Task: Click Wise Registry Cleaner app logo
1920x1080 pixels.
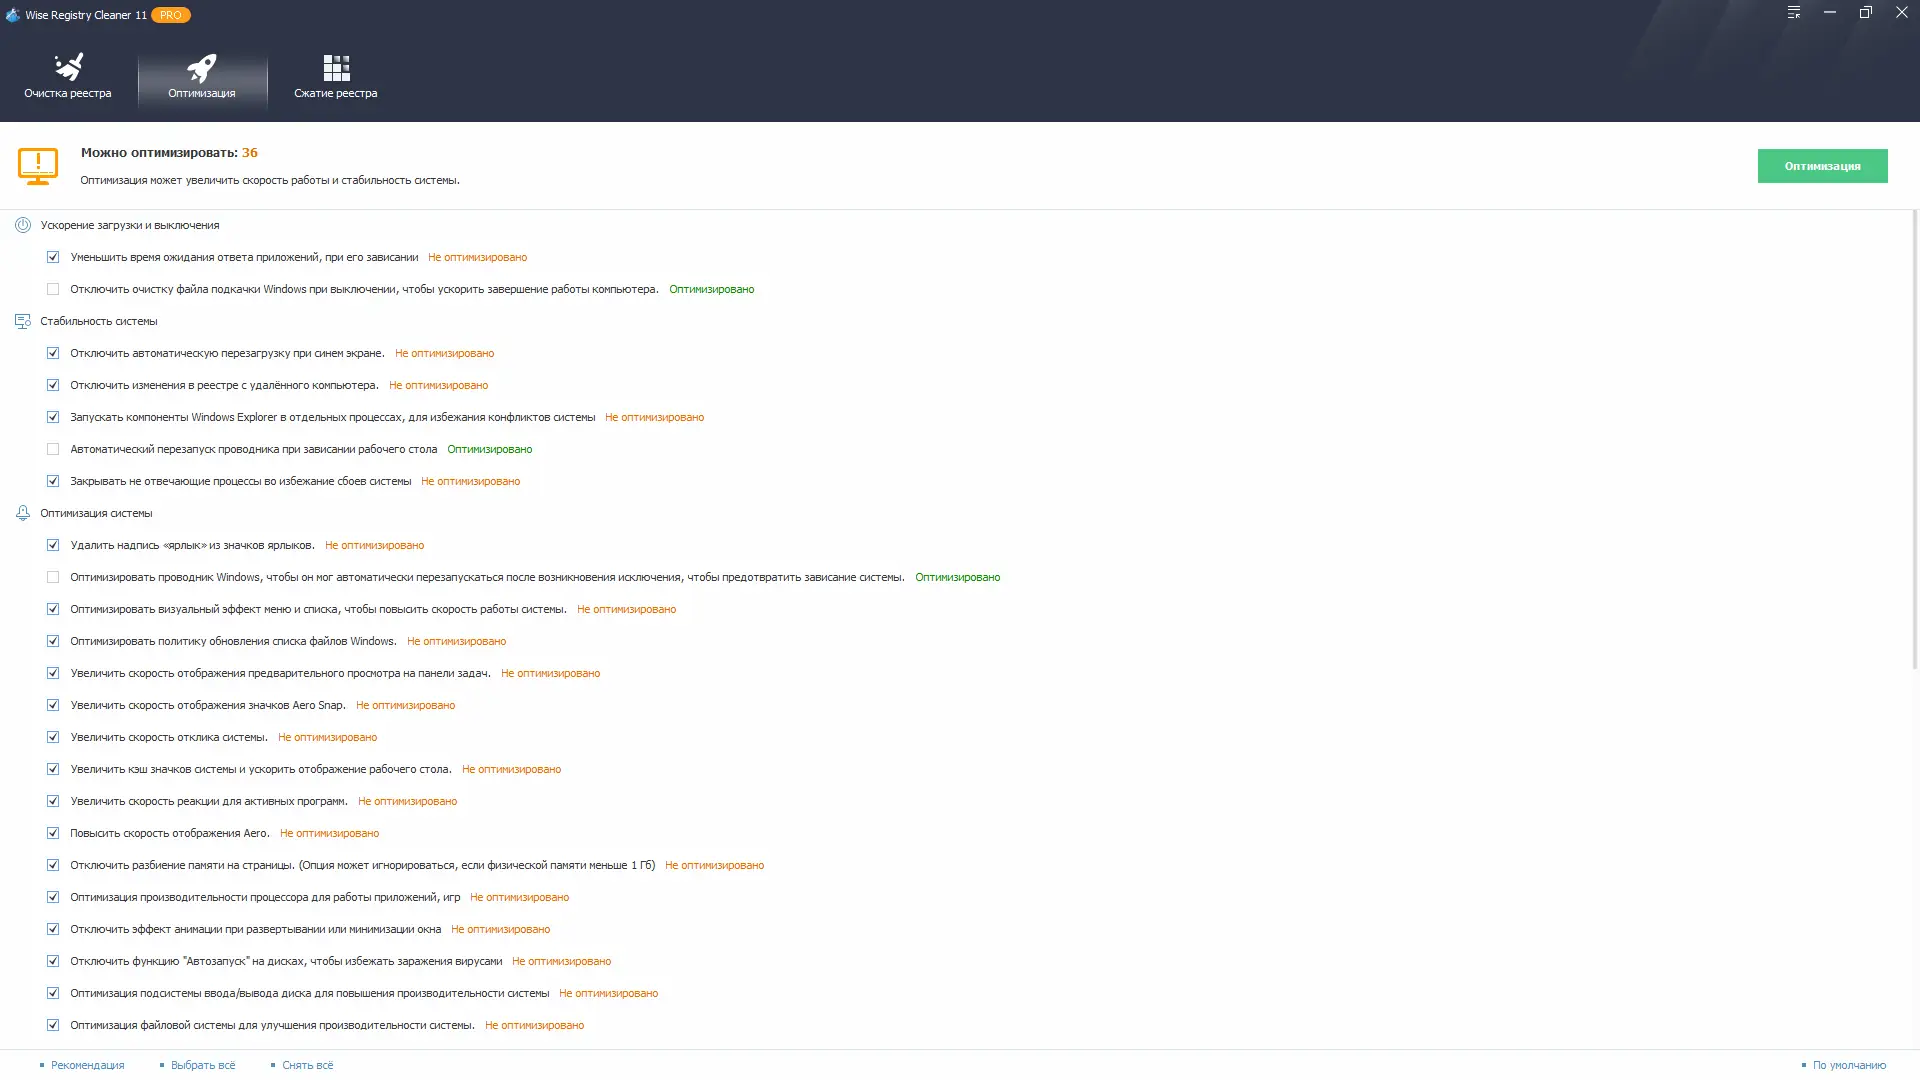Action: tap(13, 15)
